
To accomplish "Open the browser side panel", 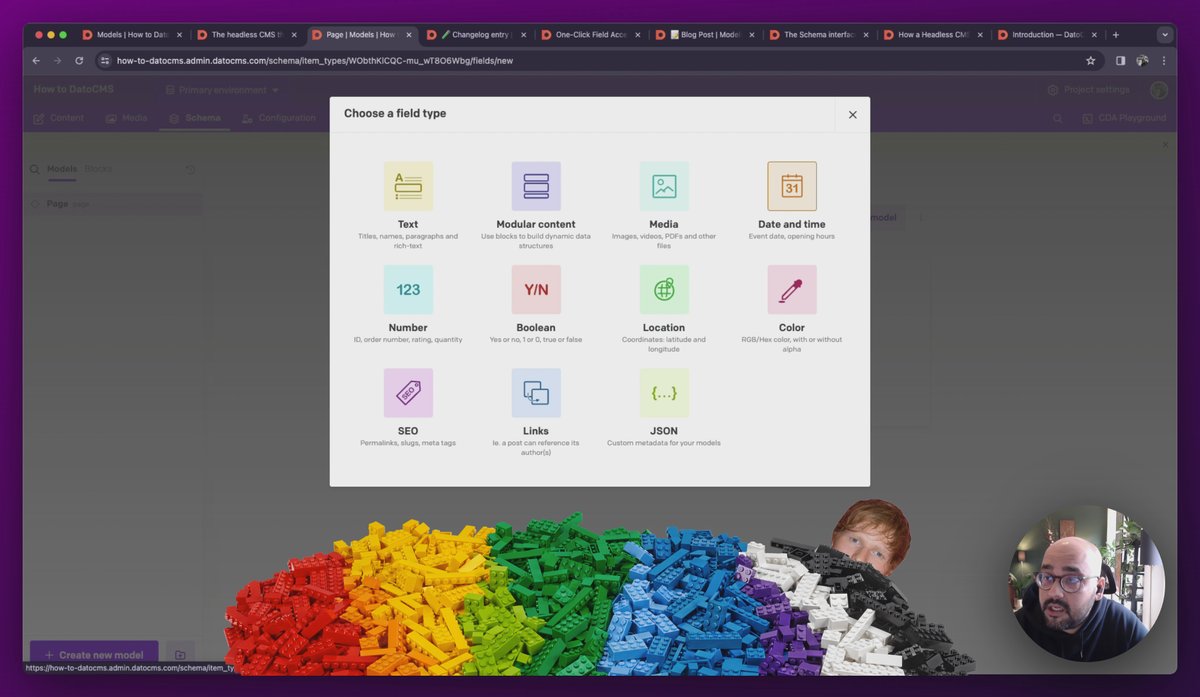I will click(x=1120, y=60).
